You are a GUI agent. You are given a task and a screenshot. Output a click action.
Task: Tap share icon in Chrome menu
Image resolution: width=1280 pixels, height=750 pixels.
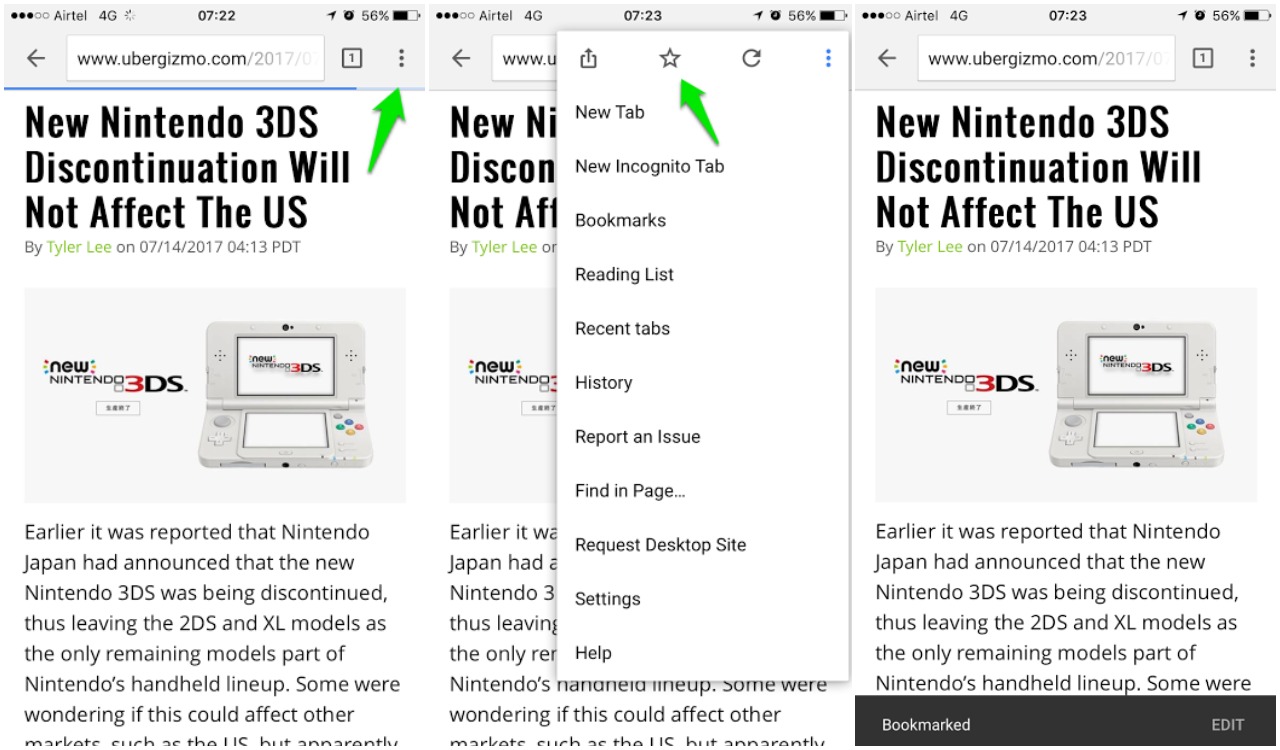point(589,59)
